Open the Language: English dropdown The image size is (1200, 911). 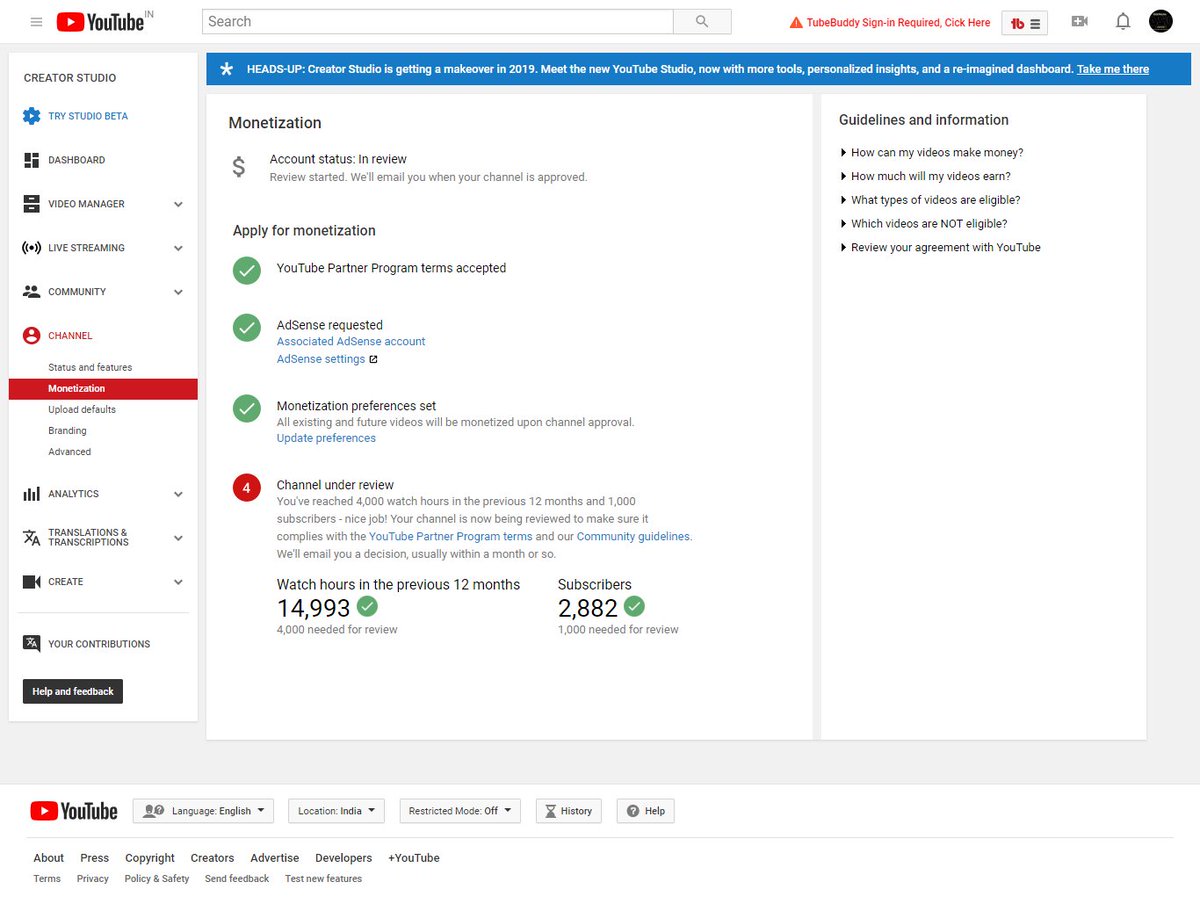[203, 811]
